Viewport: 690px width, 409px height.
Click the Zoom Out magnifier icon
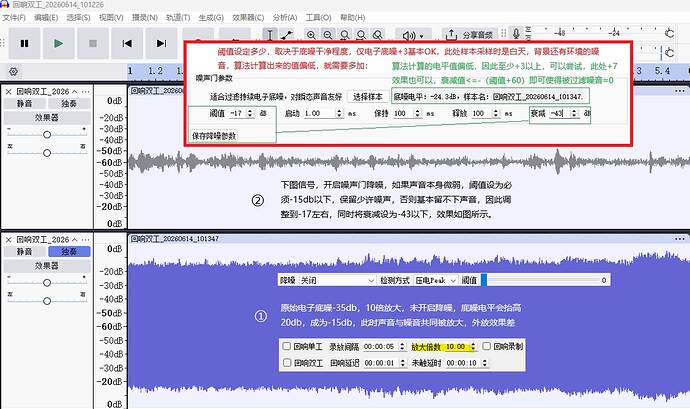pos(328,35)
